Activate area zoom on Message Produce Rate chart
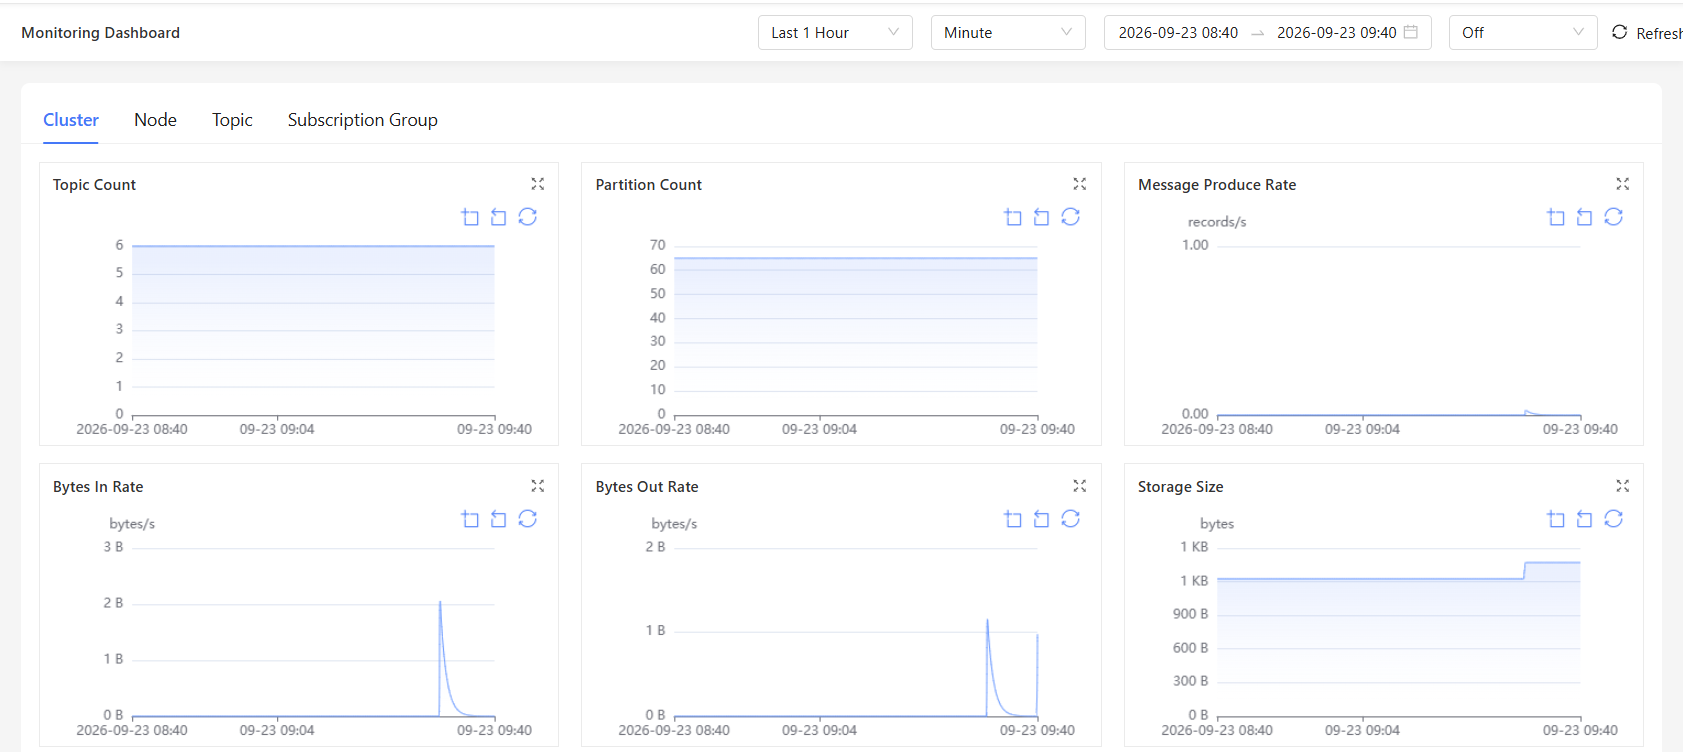 pyautogui.click(x=1556, y=217)
